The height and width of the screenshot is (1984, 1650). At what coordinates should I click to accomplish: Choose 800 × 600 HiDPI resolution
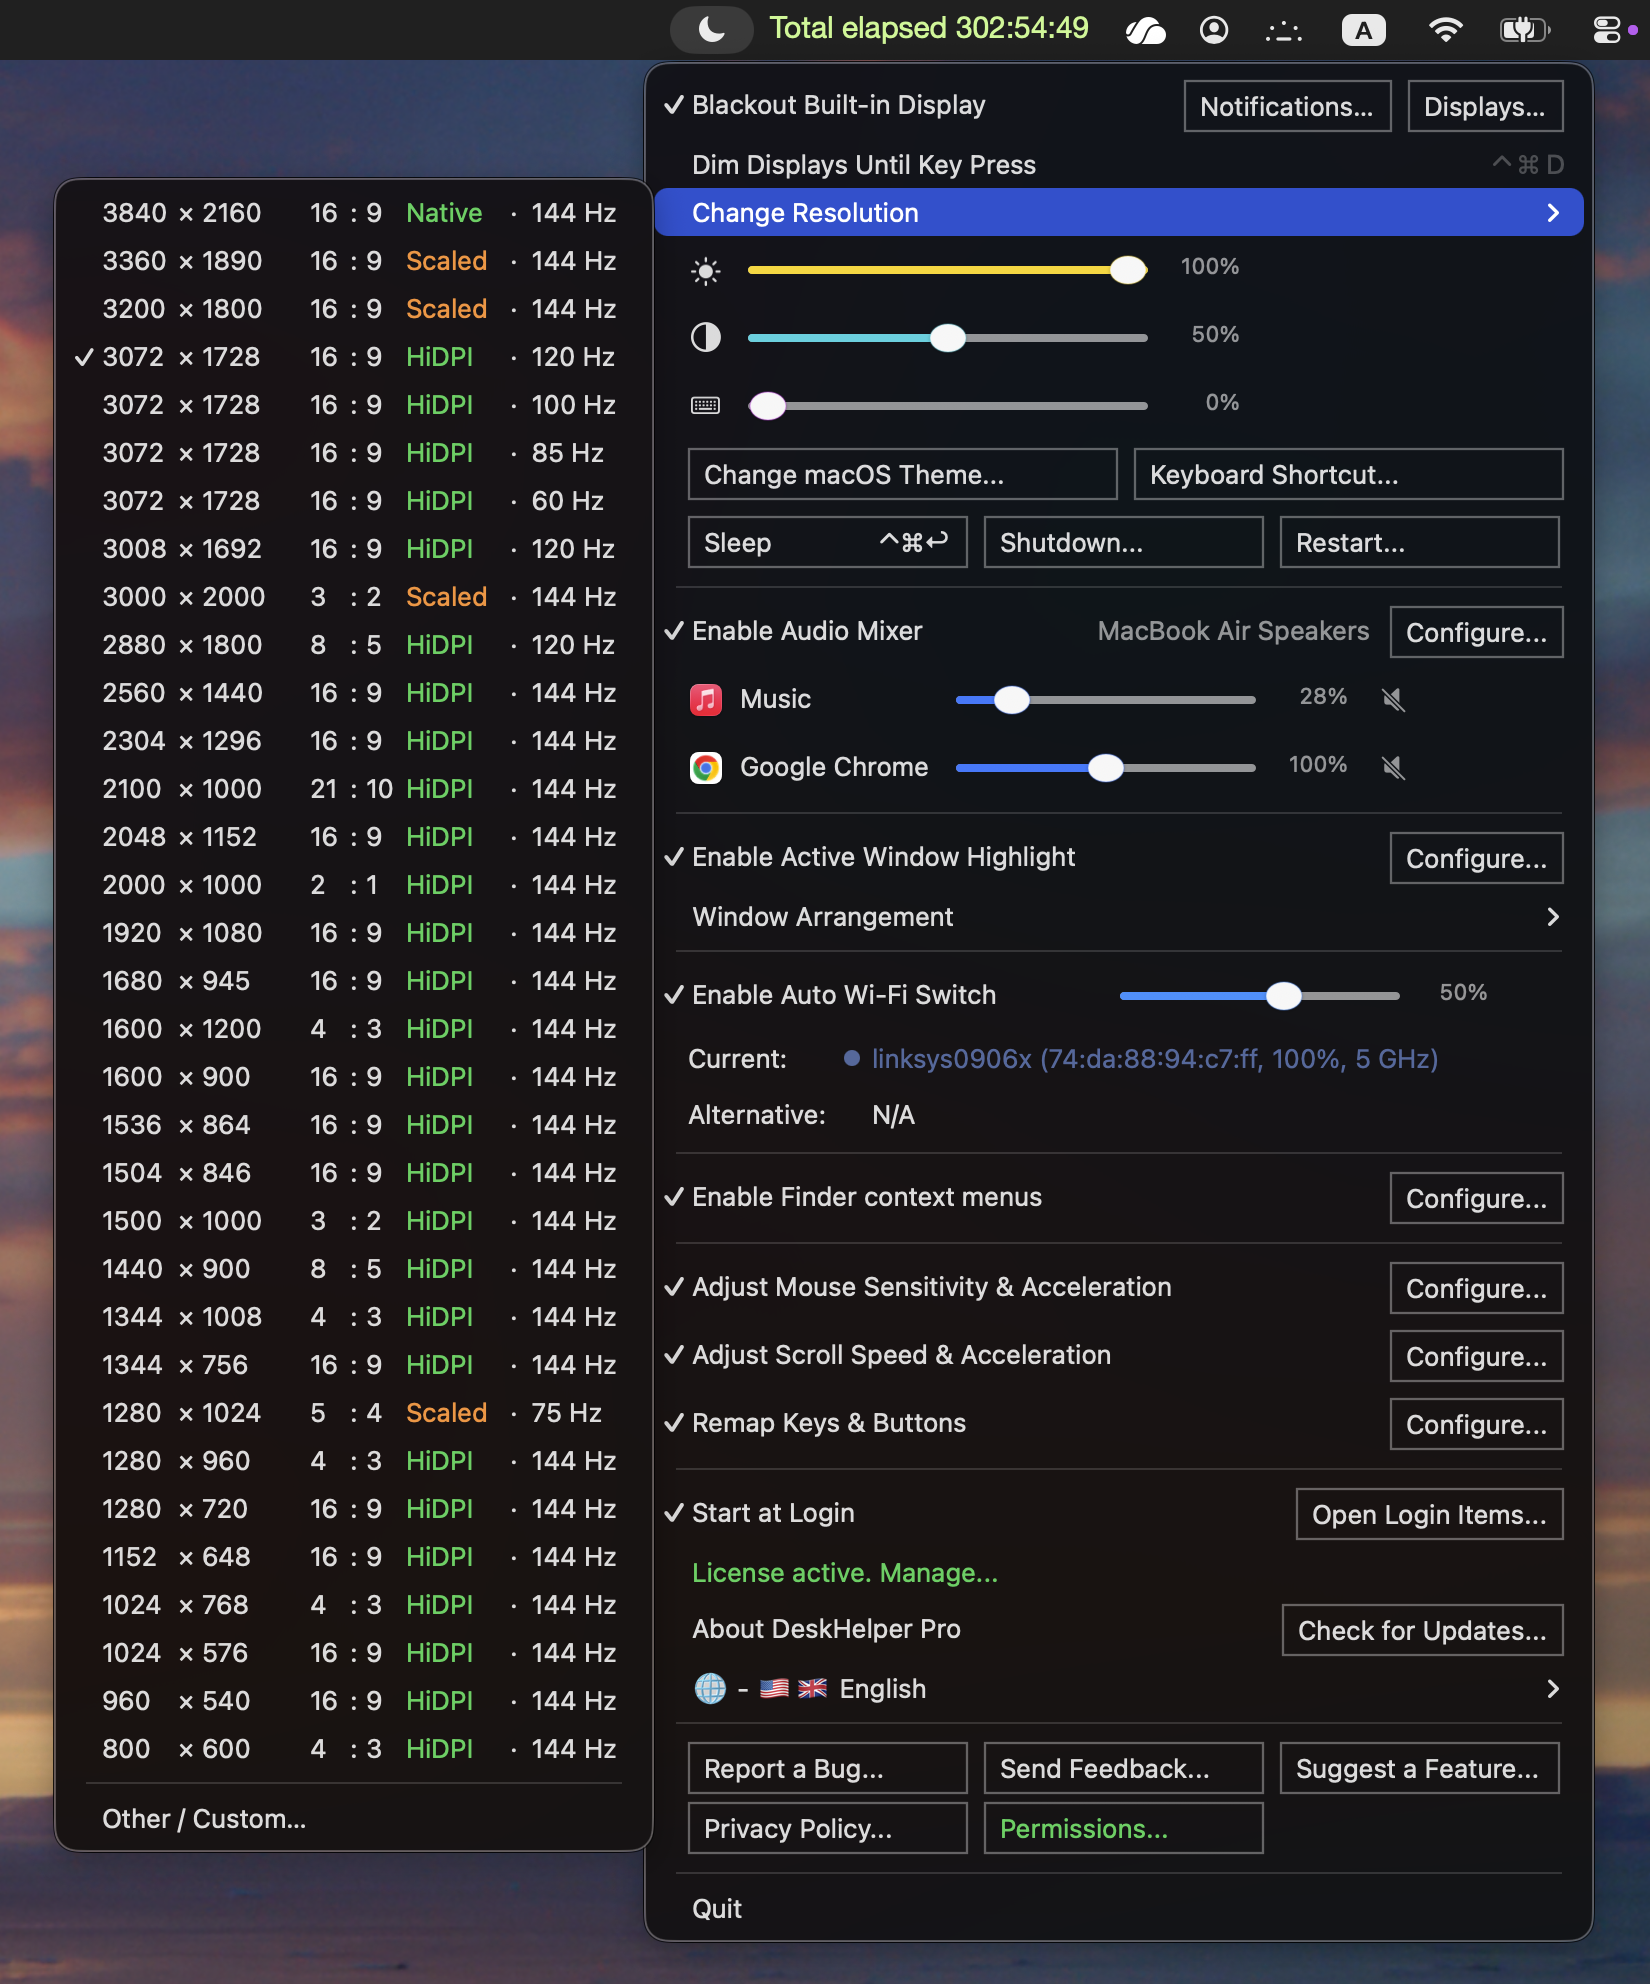click(353, 1749)
